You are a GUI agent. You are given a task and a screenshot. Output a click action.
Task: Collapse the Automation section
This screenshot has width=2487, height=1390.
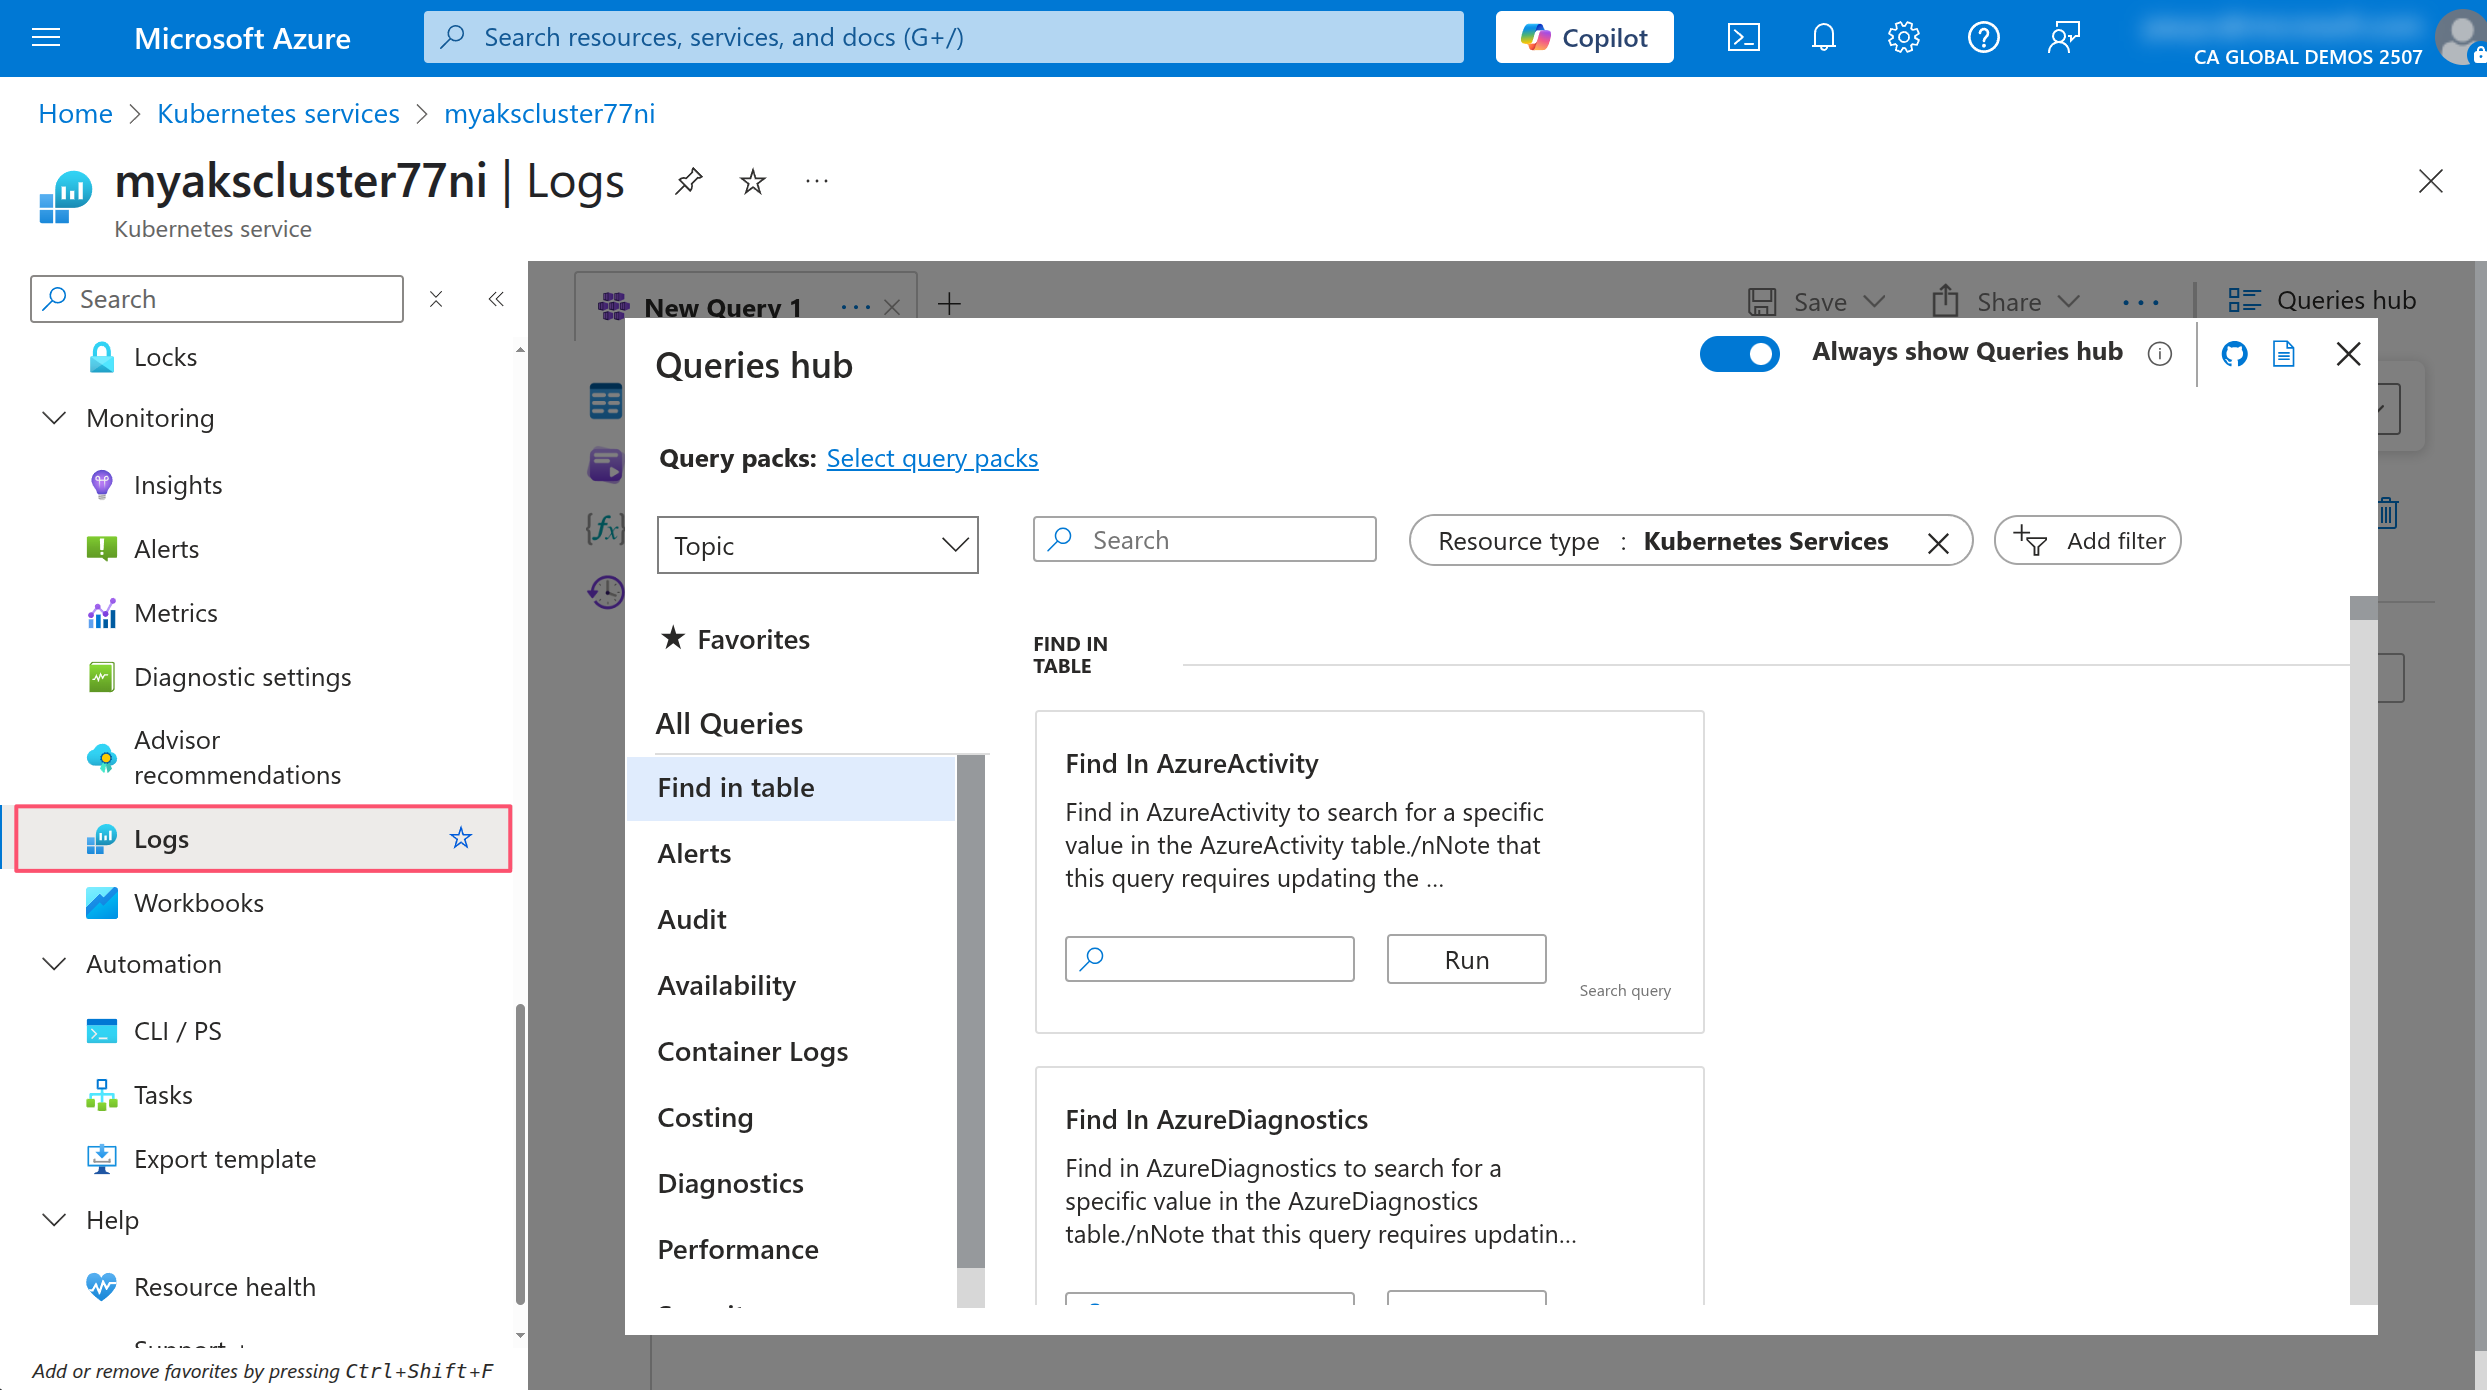click(x=54, y=964)
